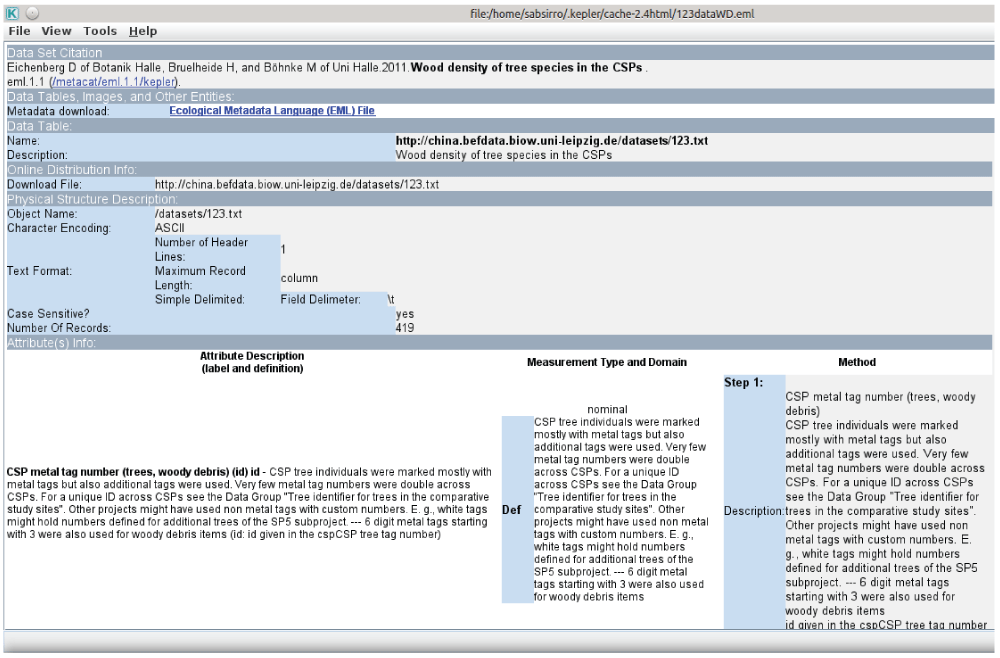1000x658 pixels.
Task: Click the Text Format label
Action: [40, 272]
